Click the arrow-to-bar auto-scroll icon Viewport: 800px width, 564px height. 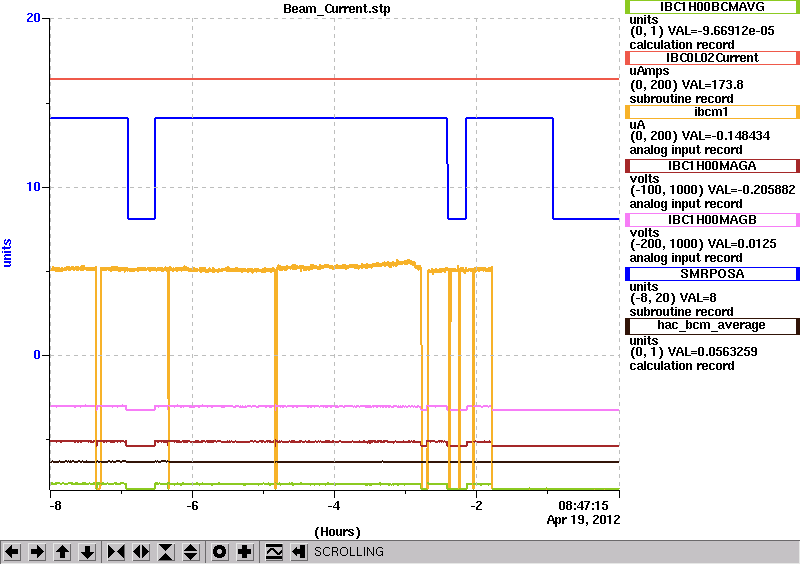click(299, 552)
